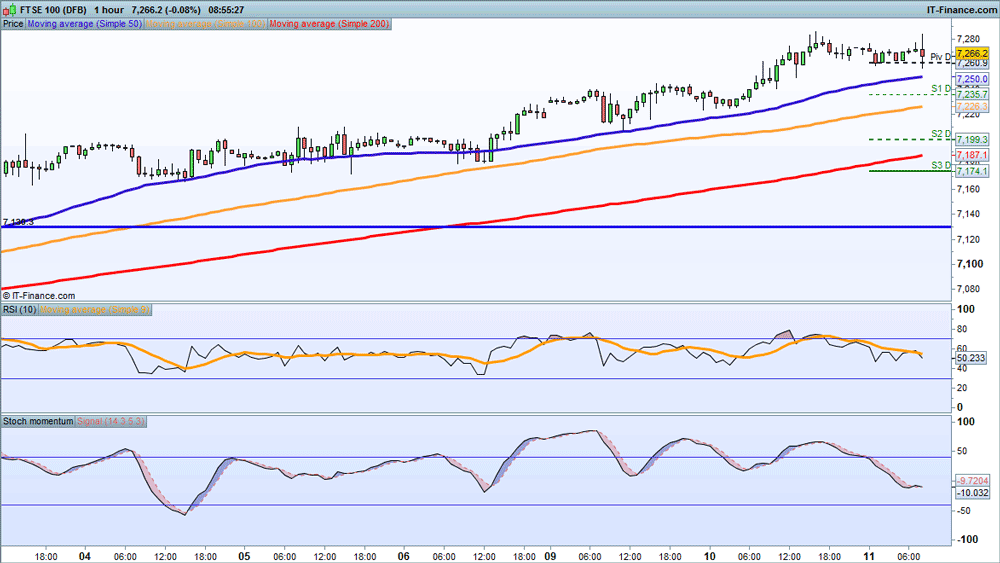
Task: Click the 20 level on RSI axis
Action: pyautogui.click(x=963, y=388)
